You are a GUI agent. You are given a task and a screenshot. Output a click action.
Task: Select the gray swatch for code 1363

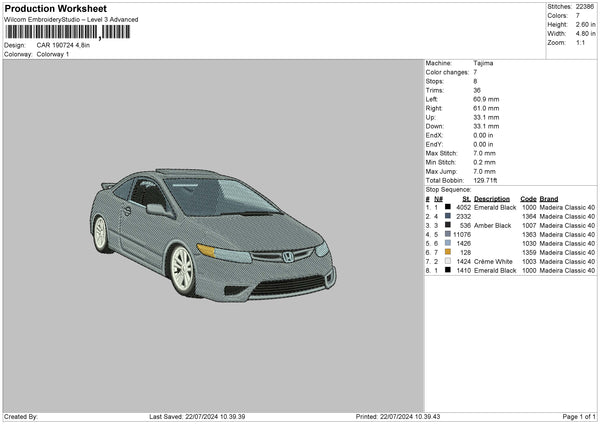[x=448, y=234]
